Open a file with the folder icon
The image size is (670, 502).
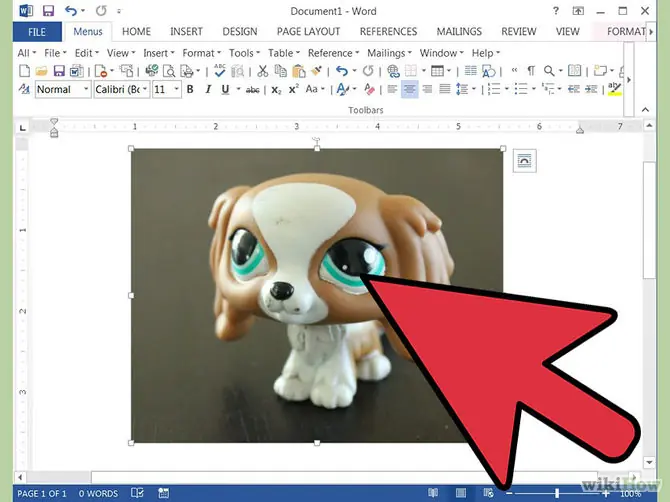pyautogui.click(x=41, y=71)
